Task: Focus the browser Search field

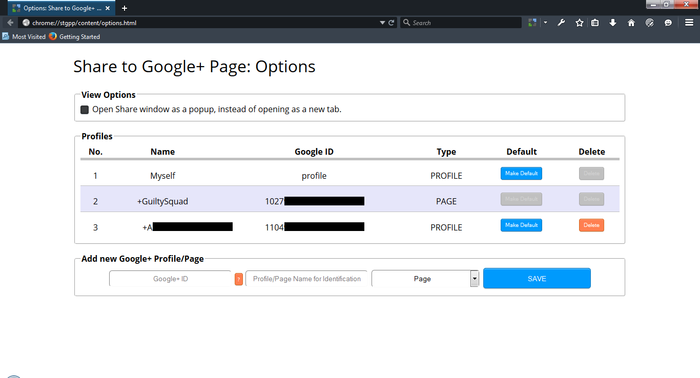Action: 461,22
